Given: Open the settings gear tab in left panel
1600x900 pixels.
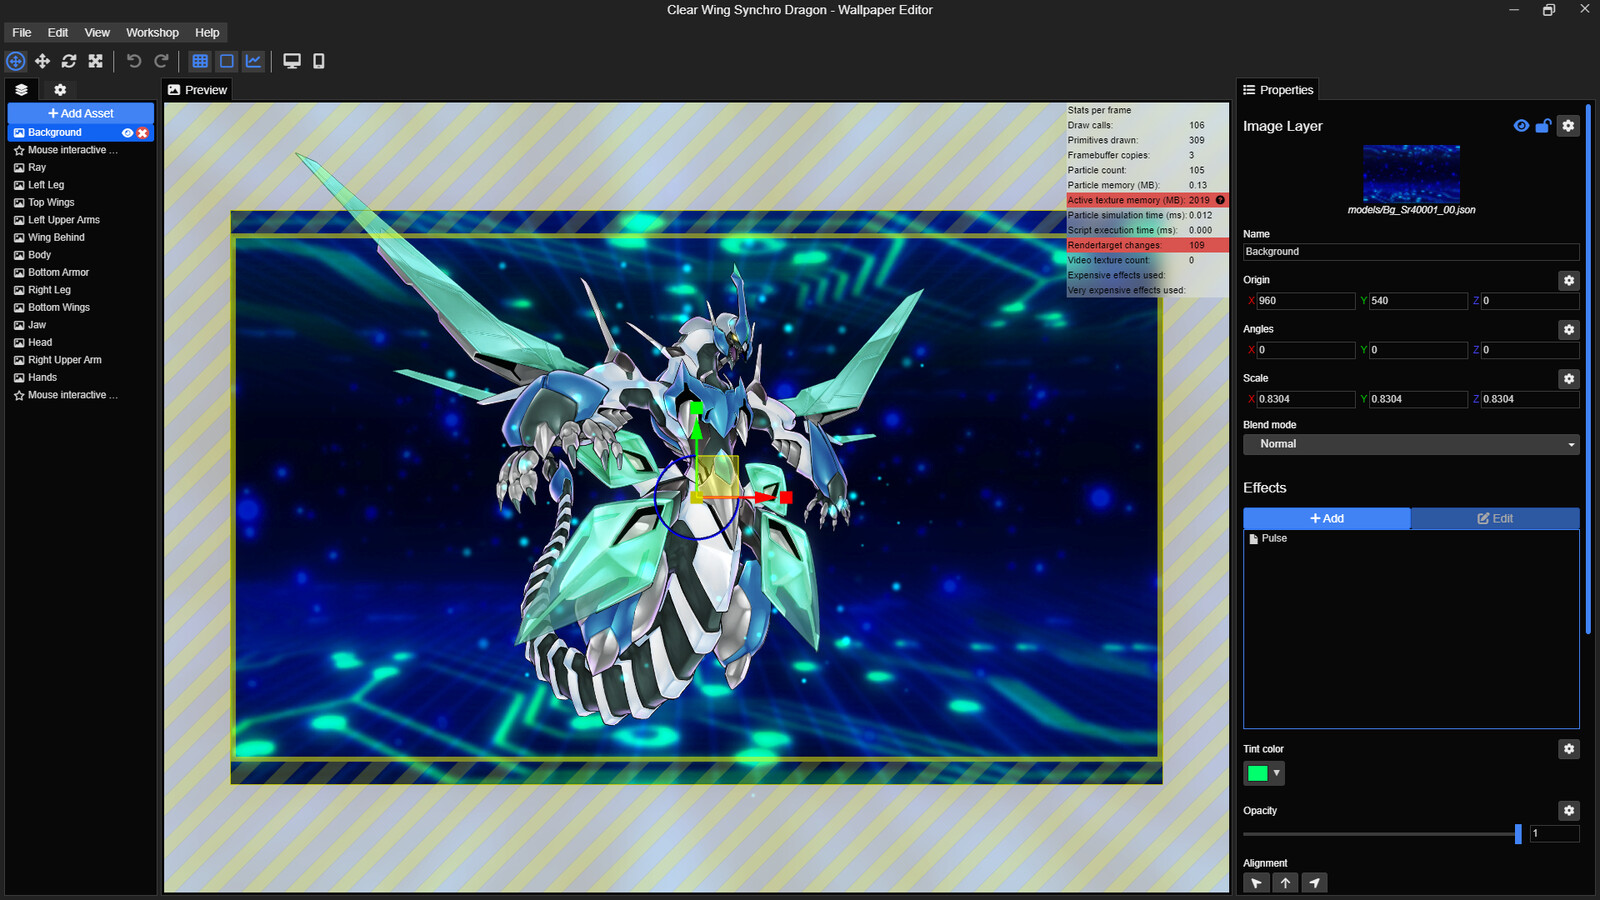Looking at the screenshot, I should (x=60, y=90).
